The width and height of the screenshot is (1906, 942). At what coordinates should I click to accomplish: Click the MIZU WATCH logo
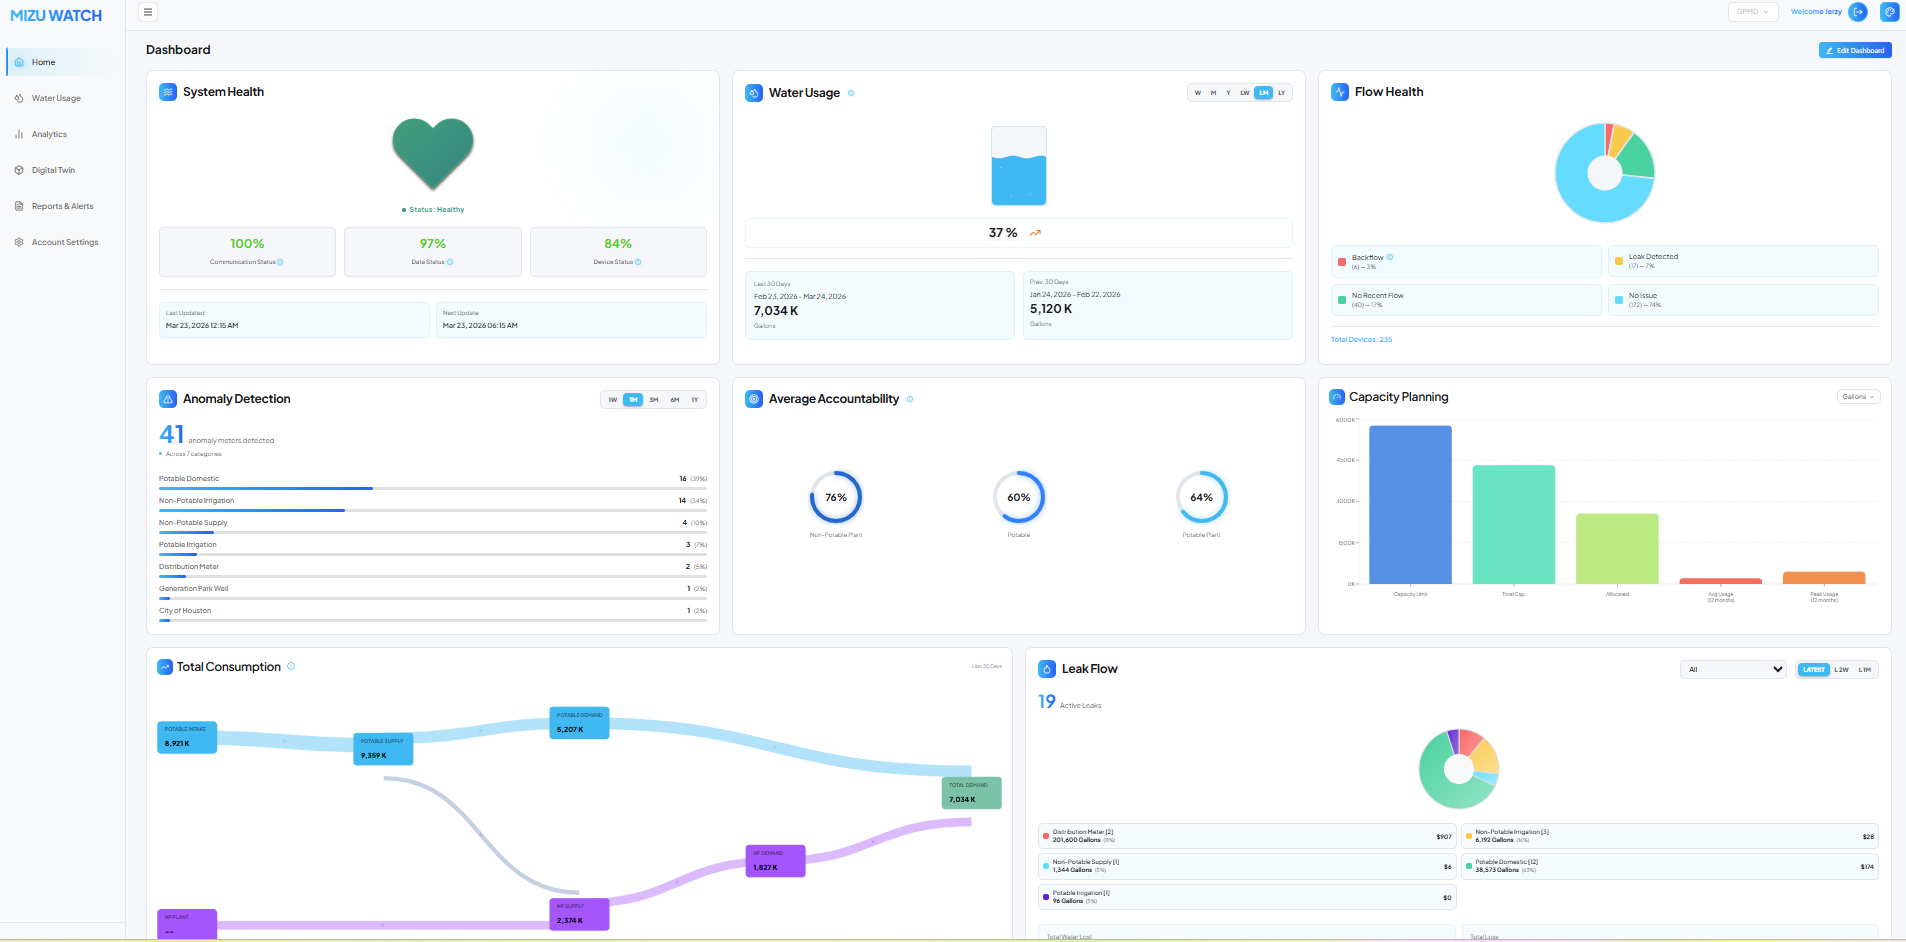(x=56, y=16)
